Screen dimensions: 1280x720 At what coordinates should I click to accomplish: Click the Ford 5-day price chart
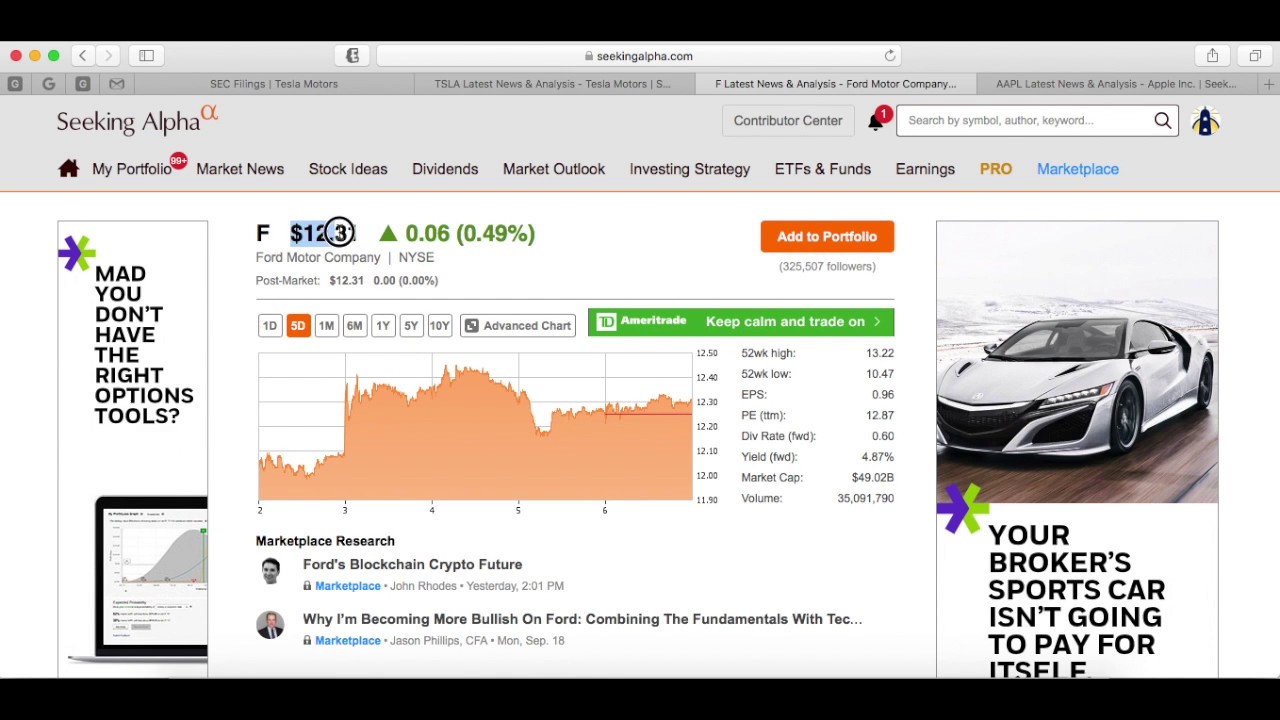pyautogui.click(x=475, y=427)
